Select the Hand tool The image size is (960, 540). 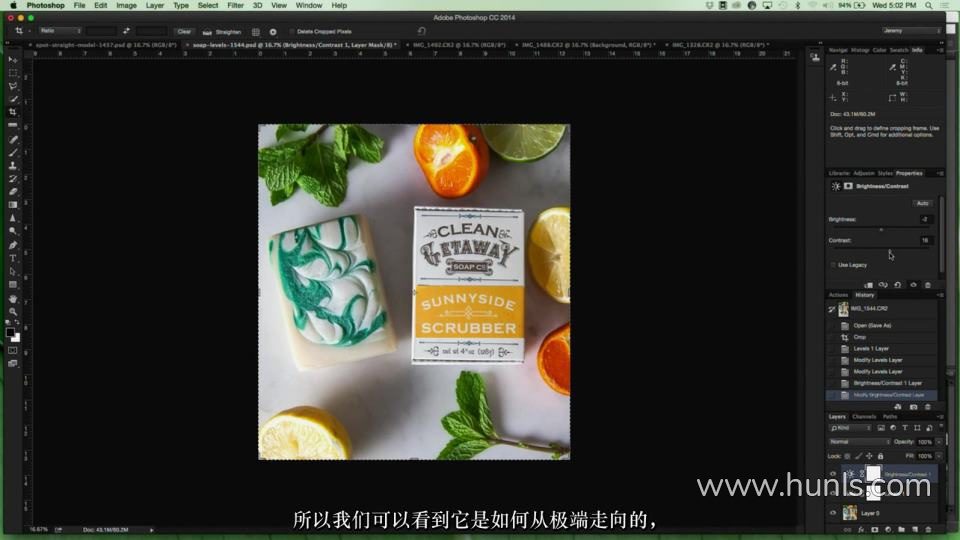13,299
